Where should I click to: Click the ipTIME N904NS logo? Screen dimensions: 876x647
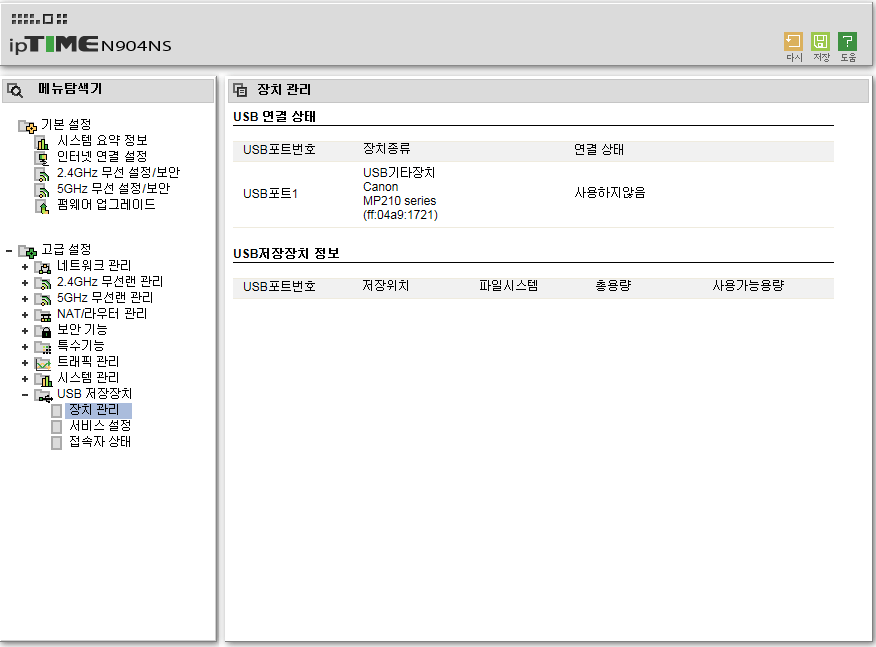[x=90, y=44]
